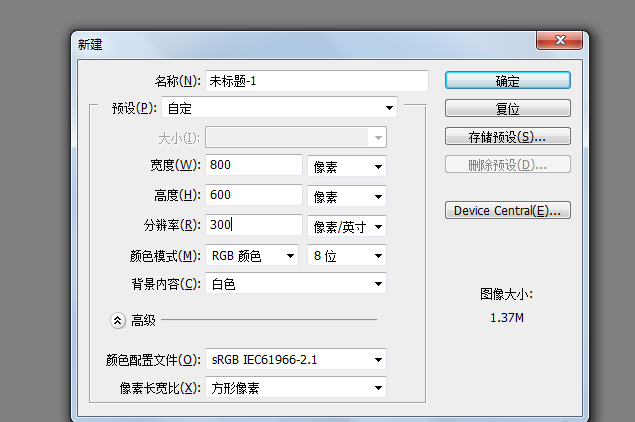This screenshot has height=422, width=635.
Task: Open Device Central(E)... button
Action: tap(508, 210)
